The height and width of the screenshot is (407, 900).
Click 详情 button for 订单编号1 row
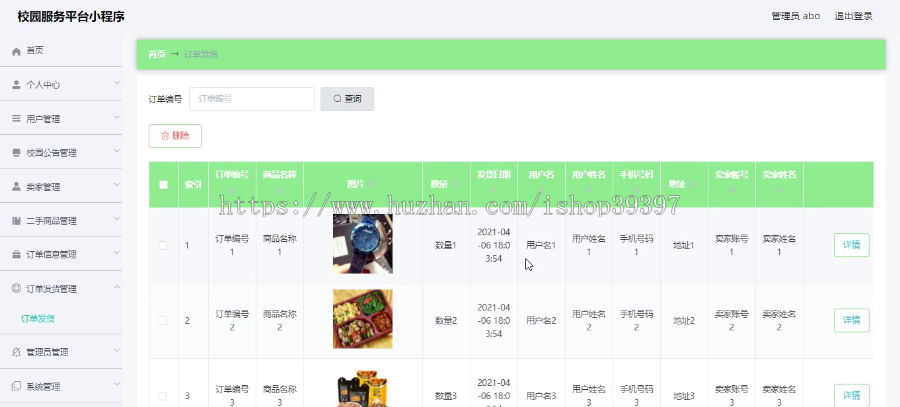click(851, 245)
